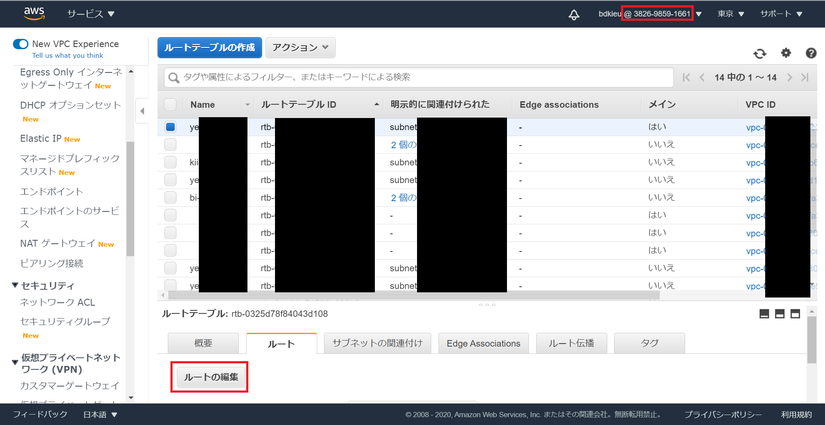
Task: Open the フィードバック footer link
Action: 41,414
